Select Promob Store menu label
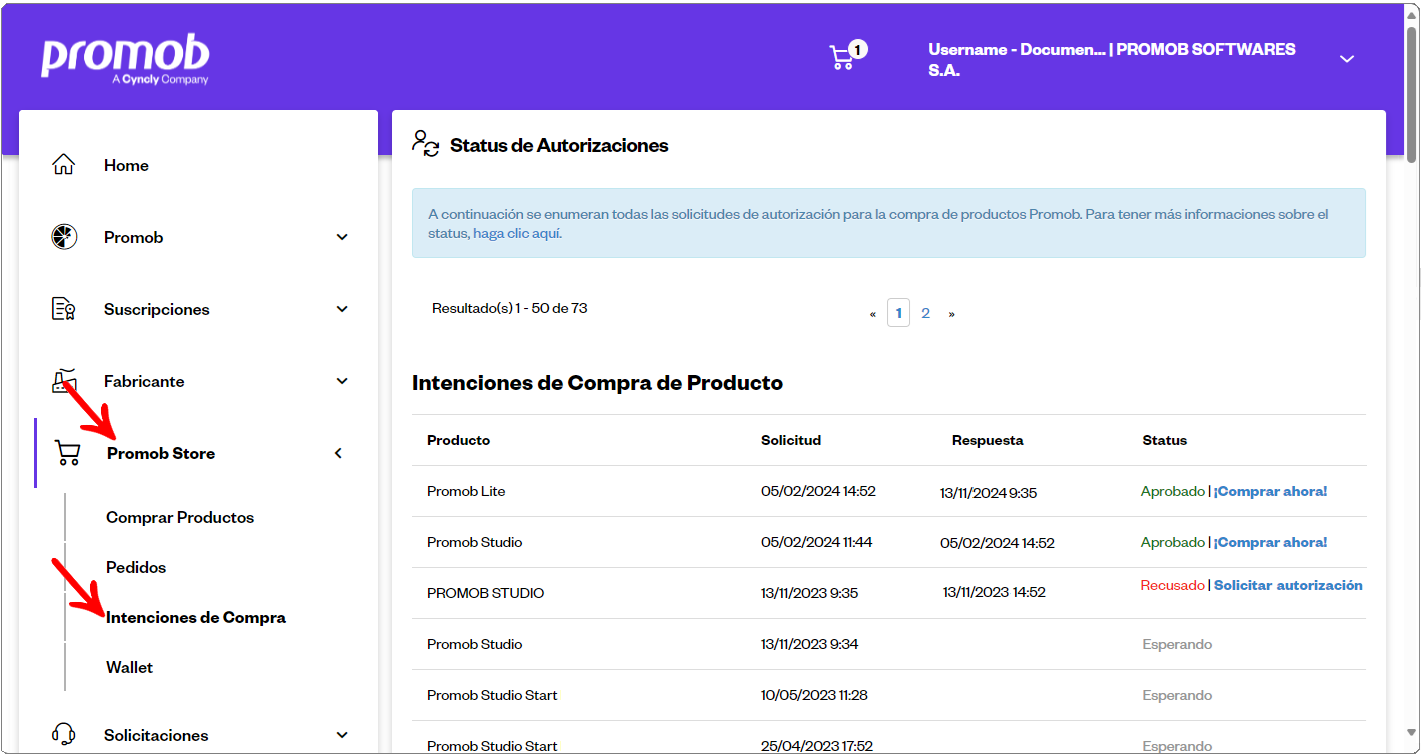Viewport: 1425px width, 754px height. pyautogui.click(x=161, y=453)
